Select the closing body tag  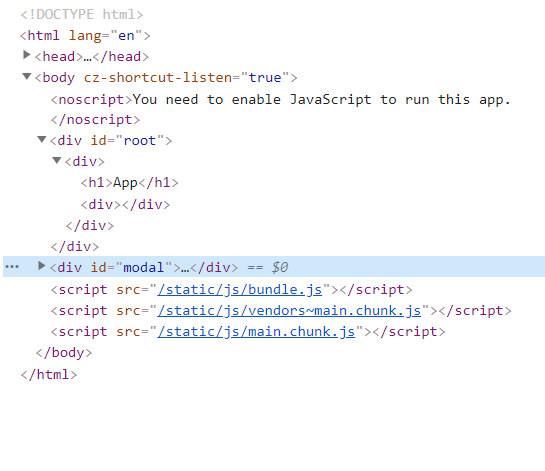click(x=64, y=353)
